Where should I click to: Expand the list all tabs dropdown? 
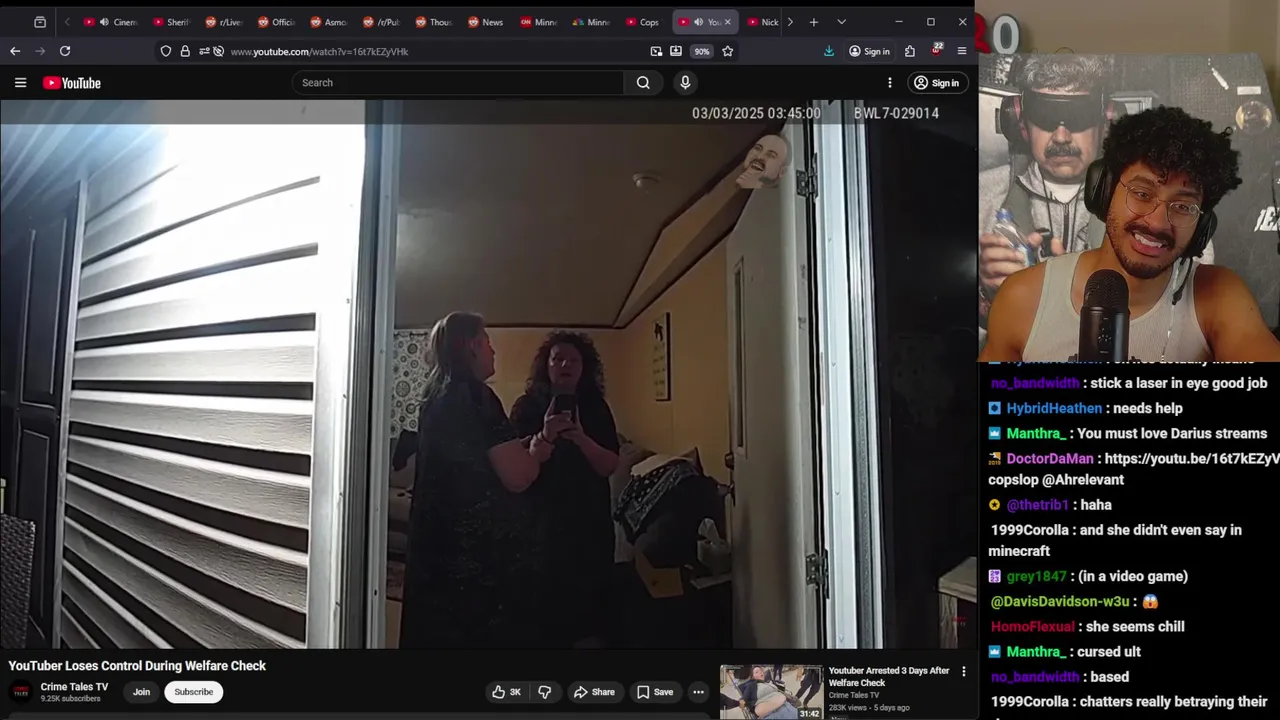(x=841, y=22)
